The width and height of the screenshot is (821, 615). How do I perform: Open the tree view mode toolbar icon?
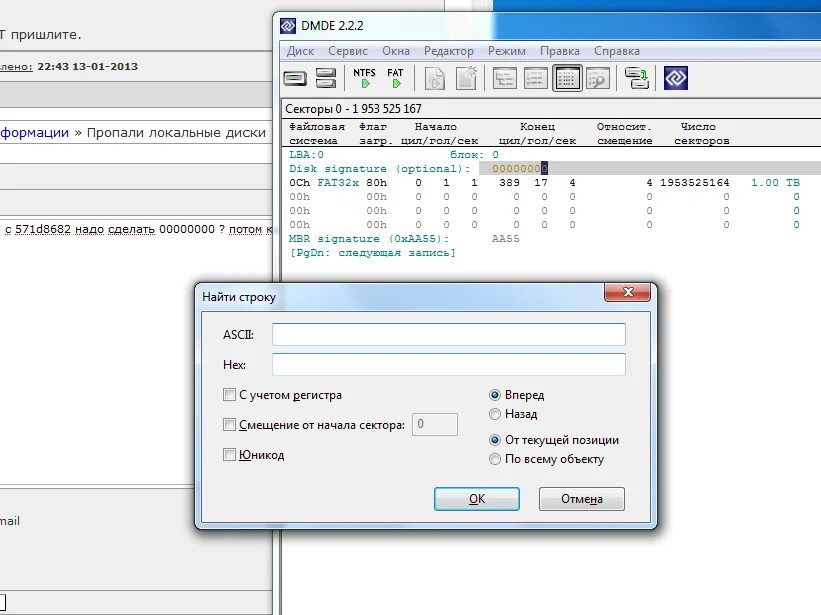click(x=505, y=79)
